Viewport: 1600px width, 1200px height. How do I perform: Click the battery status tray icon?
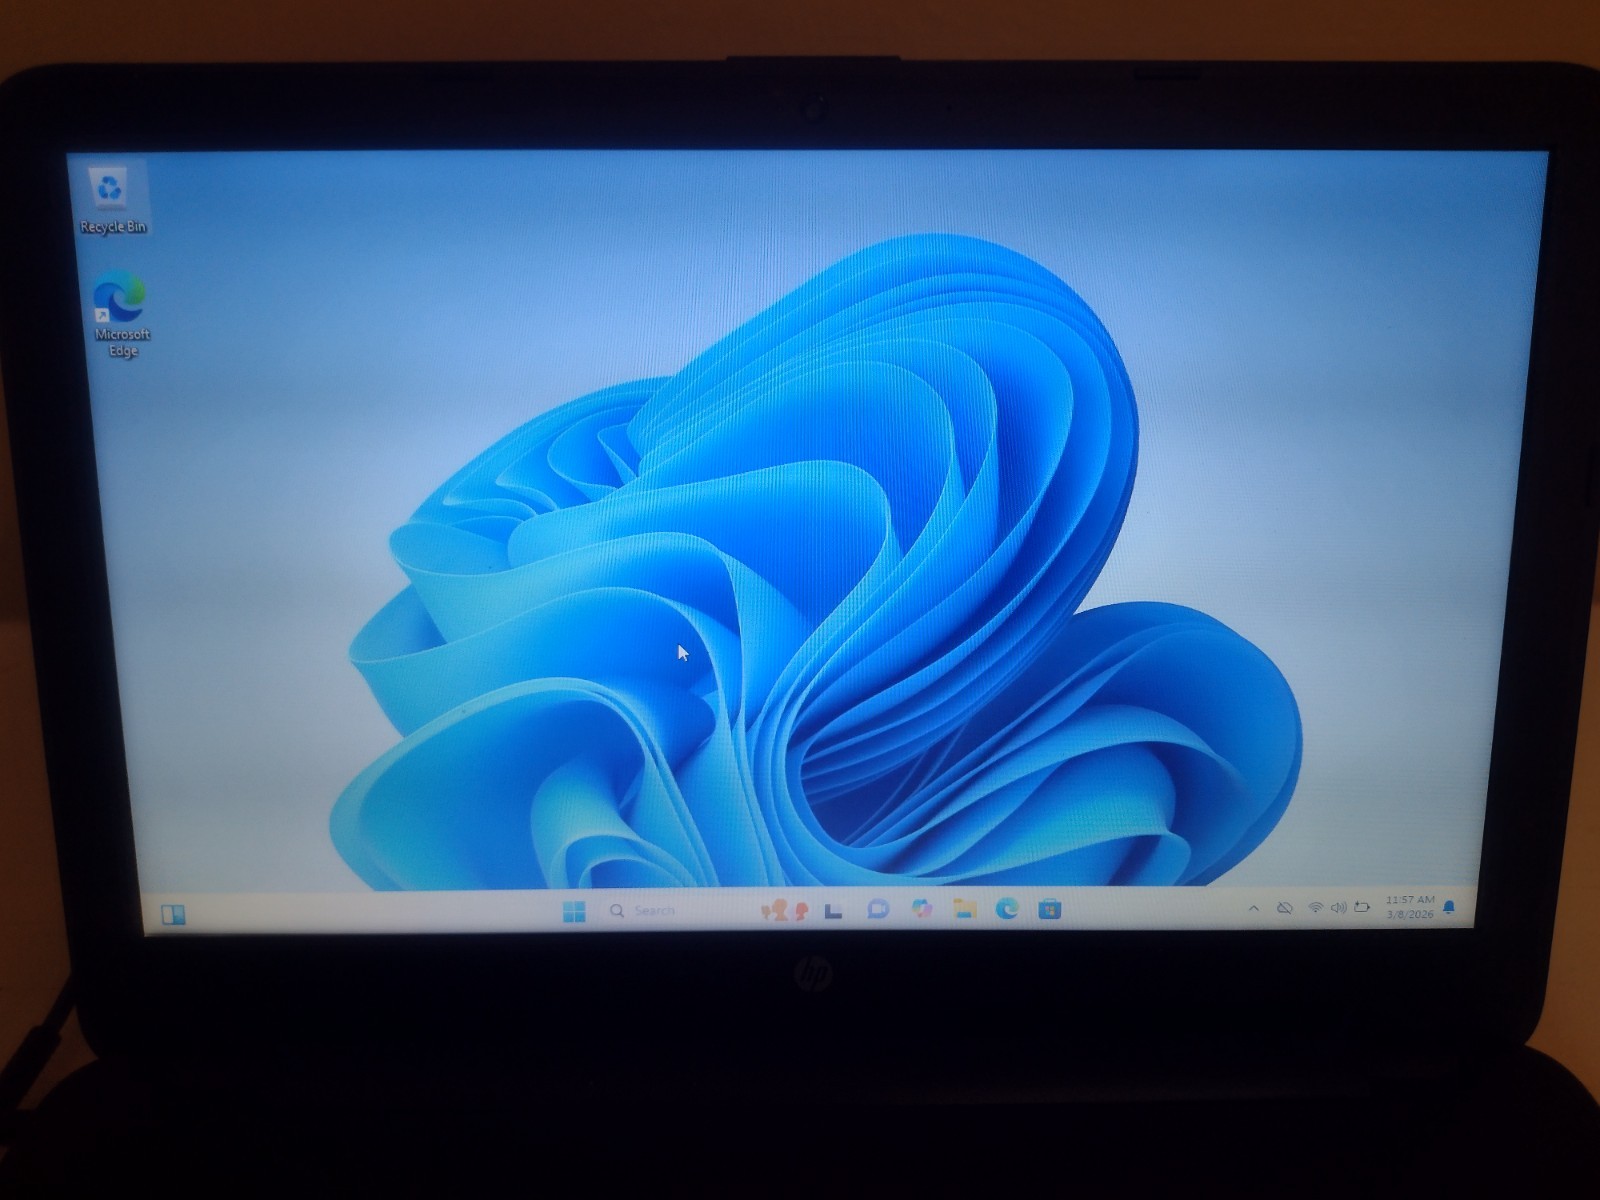pos(1362,908)
